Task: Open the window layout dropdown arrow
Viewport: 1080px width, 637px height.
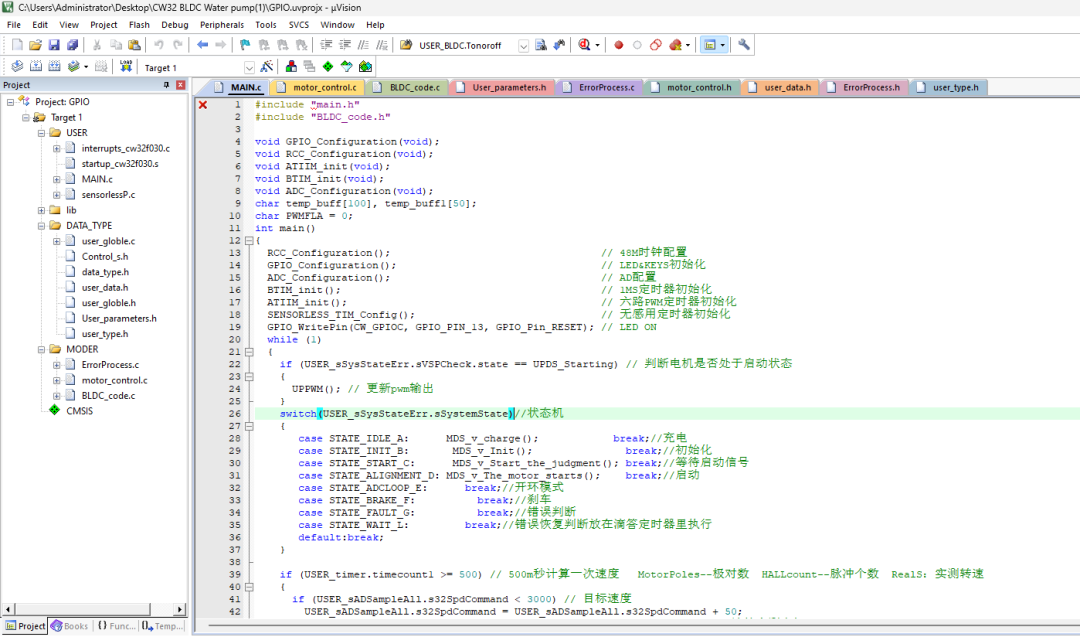Action: [x=723, y=45]
